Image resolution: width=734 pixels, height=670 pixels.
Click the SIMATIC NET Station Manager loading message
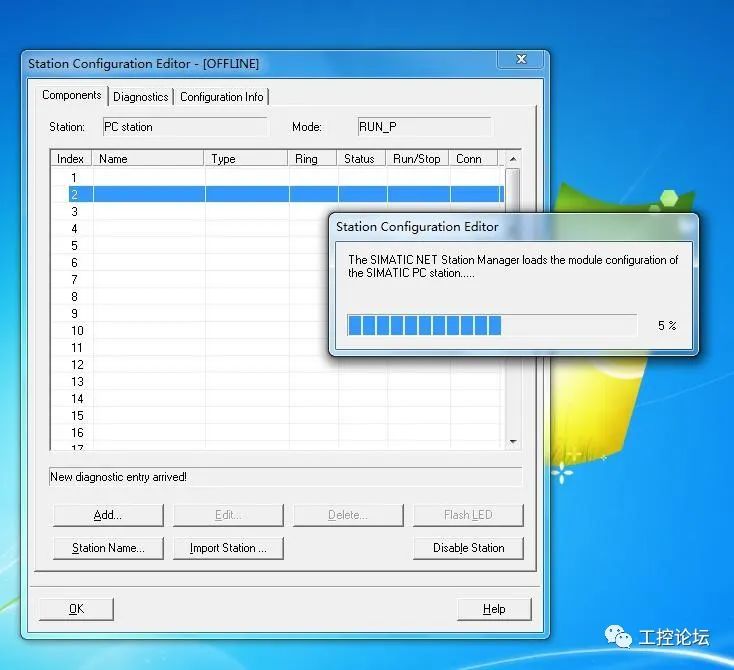pyautogui.click(x=513, y=266)
